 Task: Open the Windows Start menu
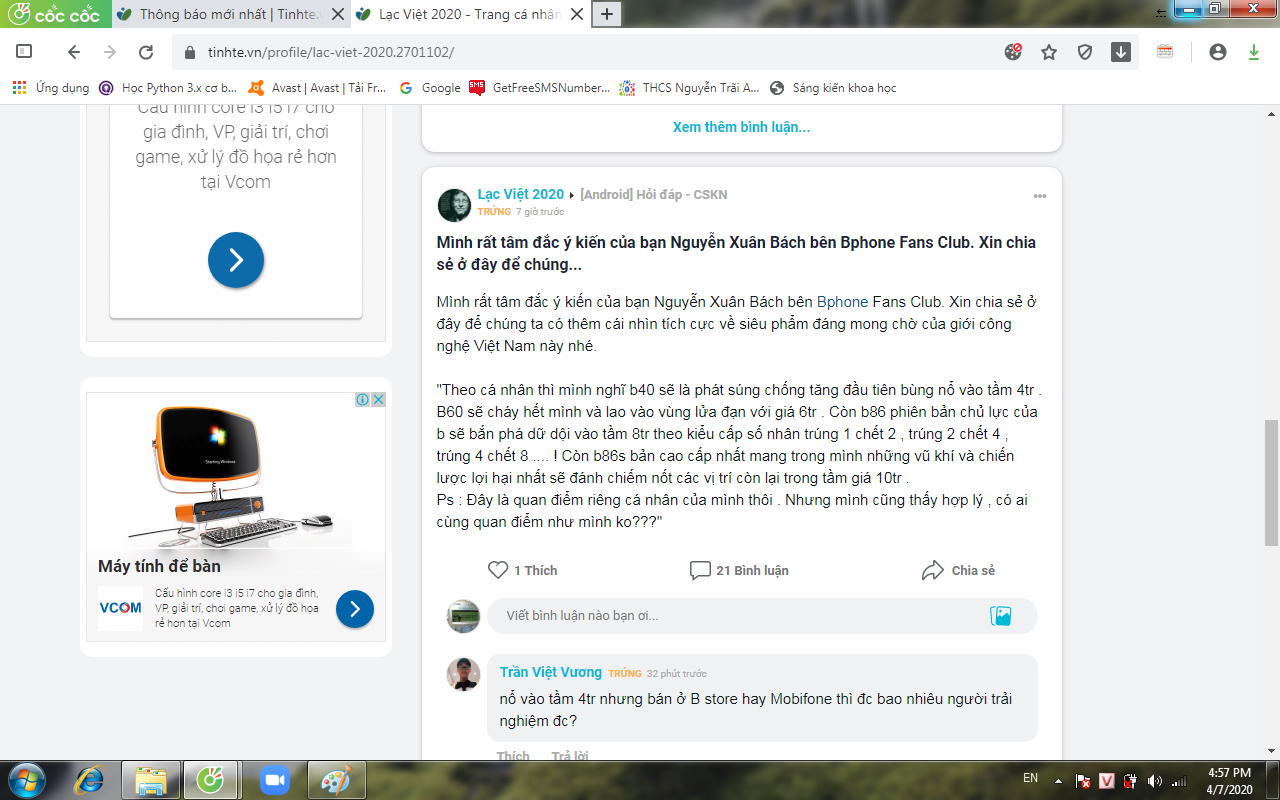pyautogui.click(x=25, y=779)
